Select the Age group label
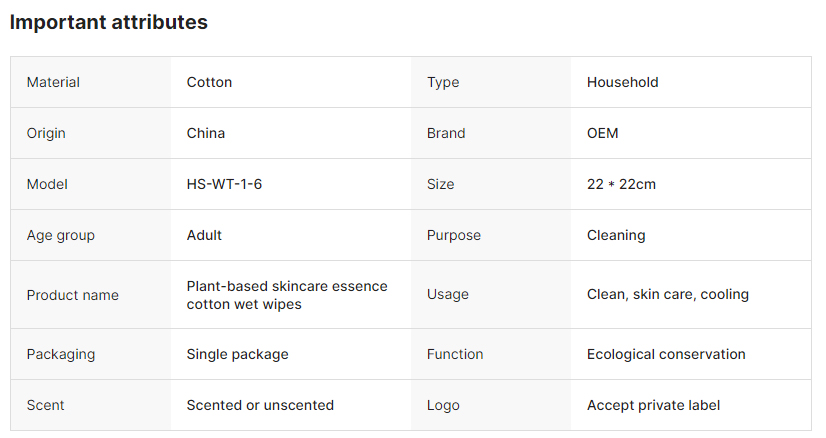The width and height of the screenshot is (826, 438). (60, 235)
